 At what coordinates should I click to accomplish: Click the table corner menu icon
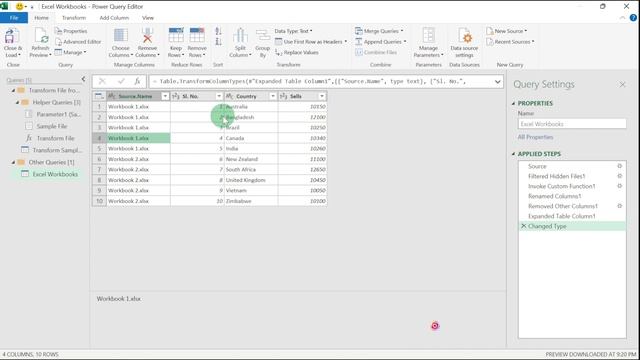(x=99, y=96)
